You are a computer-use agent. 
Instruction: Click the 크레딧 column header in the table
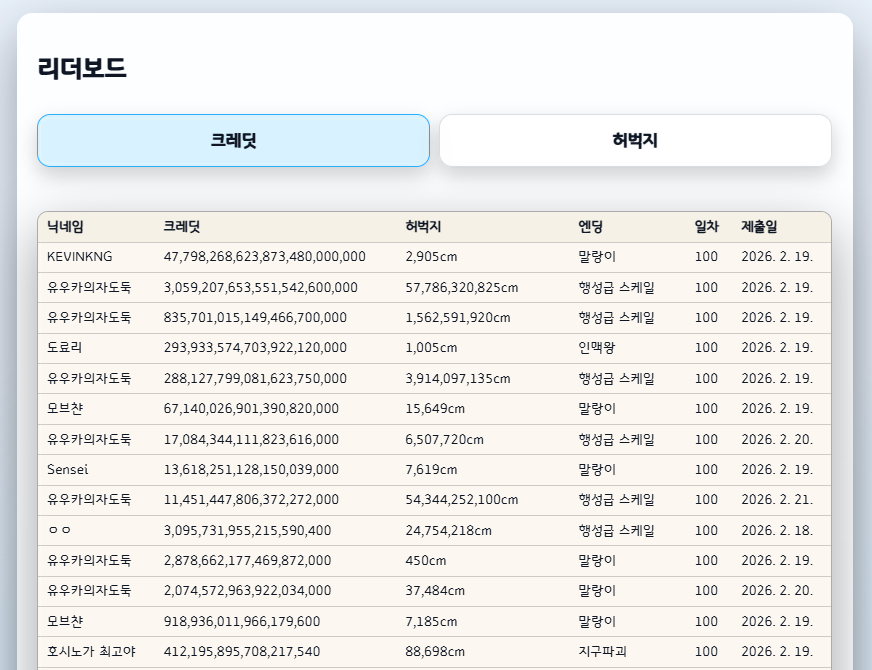tap(181, 227)
